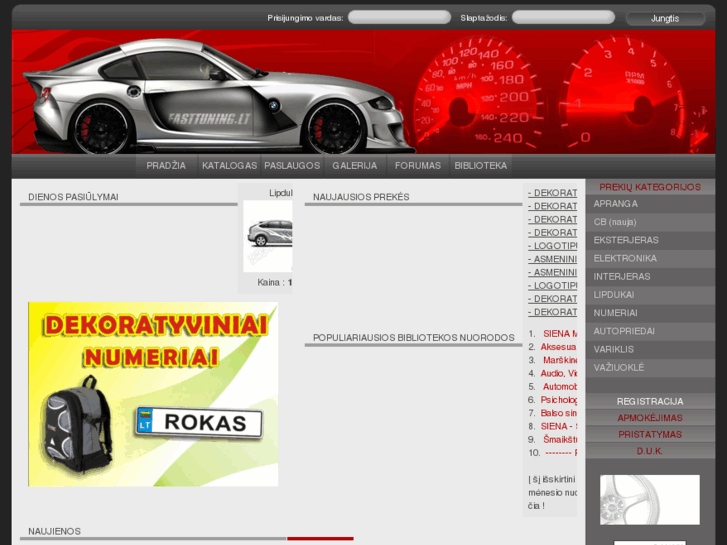Screen dimensions: 727x545
Task: Select the VAŽIUOKLĖ category
Action: pyautogui.click(x=650, y=367)
